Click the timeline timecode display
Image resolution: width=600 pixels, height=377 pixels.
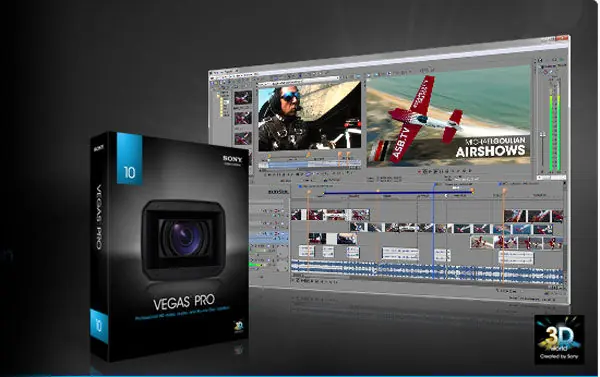pyautogui.click(x=278, y=191)
